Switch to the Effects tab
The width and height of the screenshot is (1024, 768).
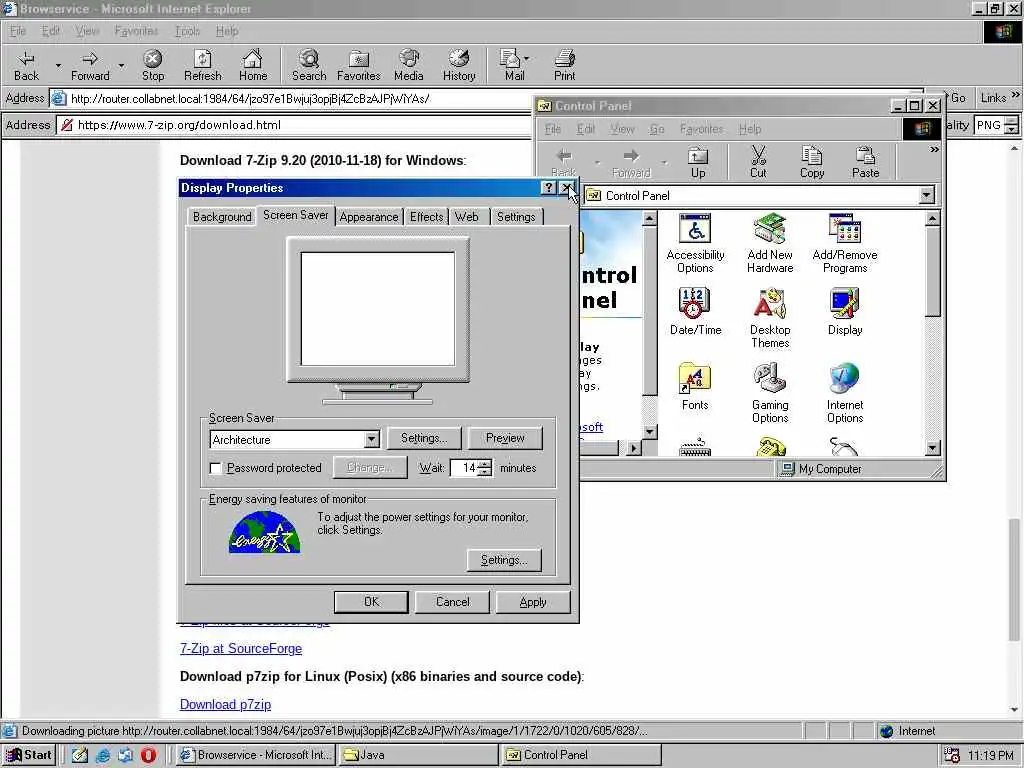(x=426, y=217)
